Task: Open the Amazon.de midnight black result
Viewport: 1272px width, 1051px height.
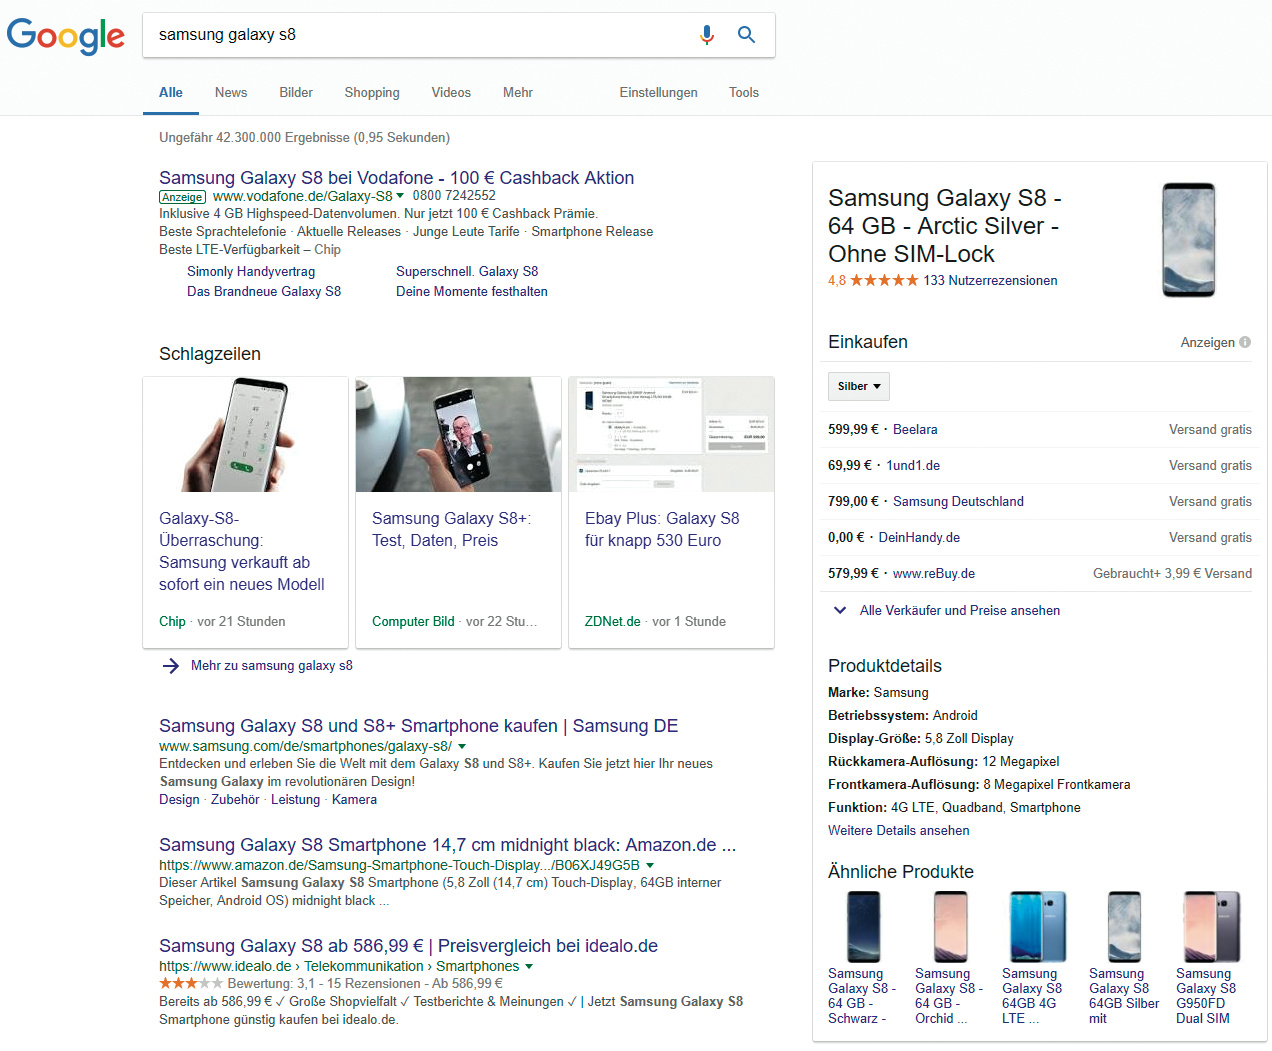Action: click(447, 844)
